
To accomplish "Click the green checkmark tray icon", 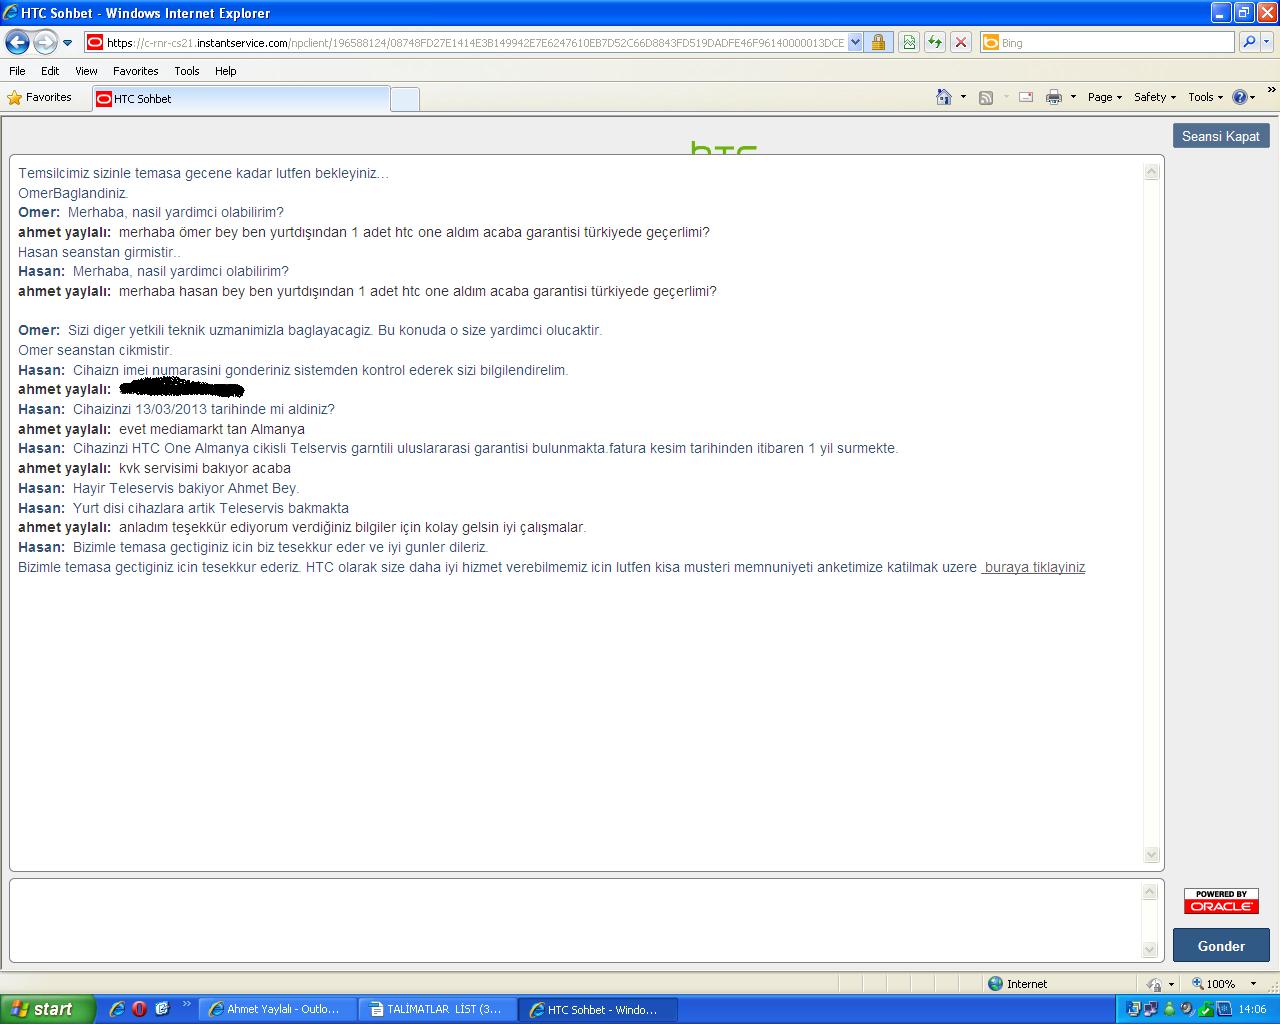I will pos(1206,1010).
